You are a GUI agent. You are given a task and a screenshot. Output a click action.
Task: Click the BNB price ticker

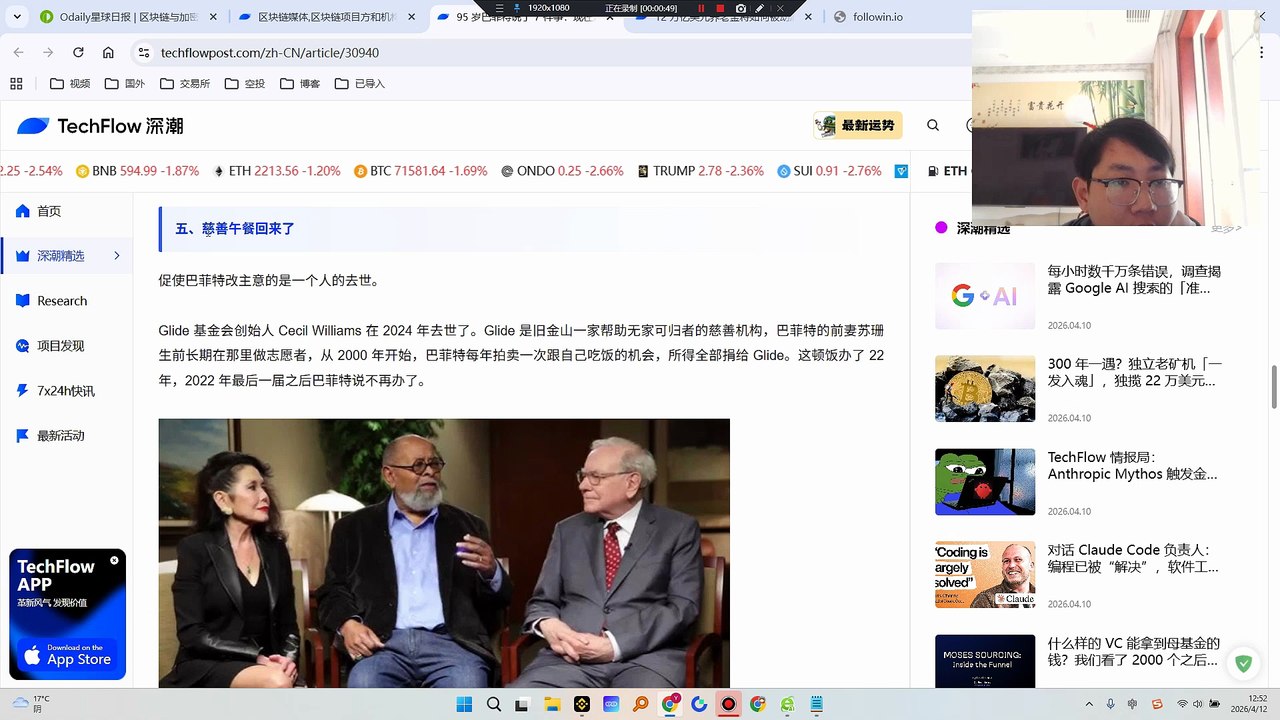pos(137,171)
